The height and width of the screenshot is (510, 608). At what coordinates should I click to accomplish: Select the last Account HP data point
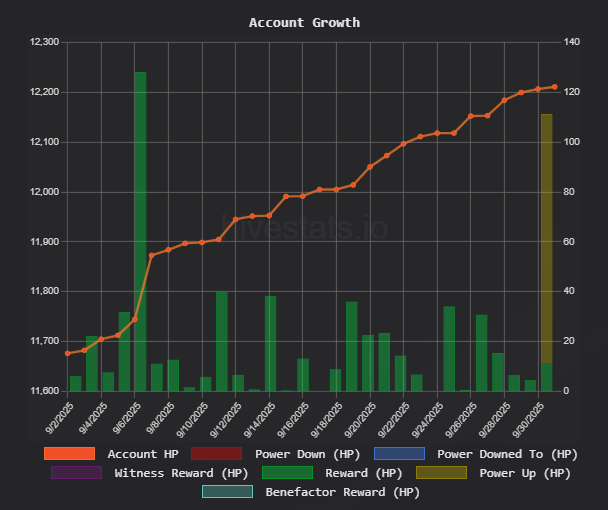(554, 87)
